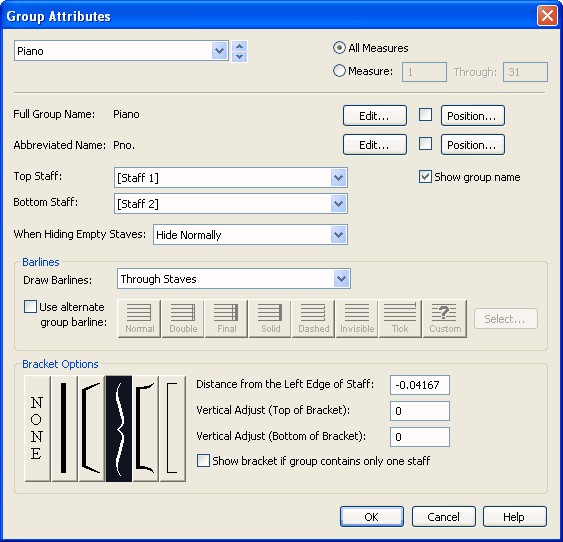Choose the Dashed barline icon
563x542 pixels.
coord(313,319)
